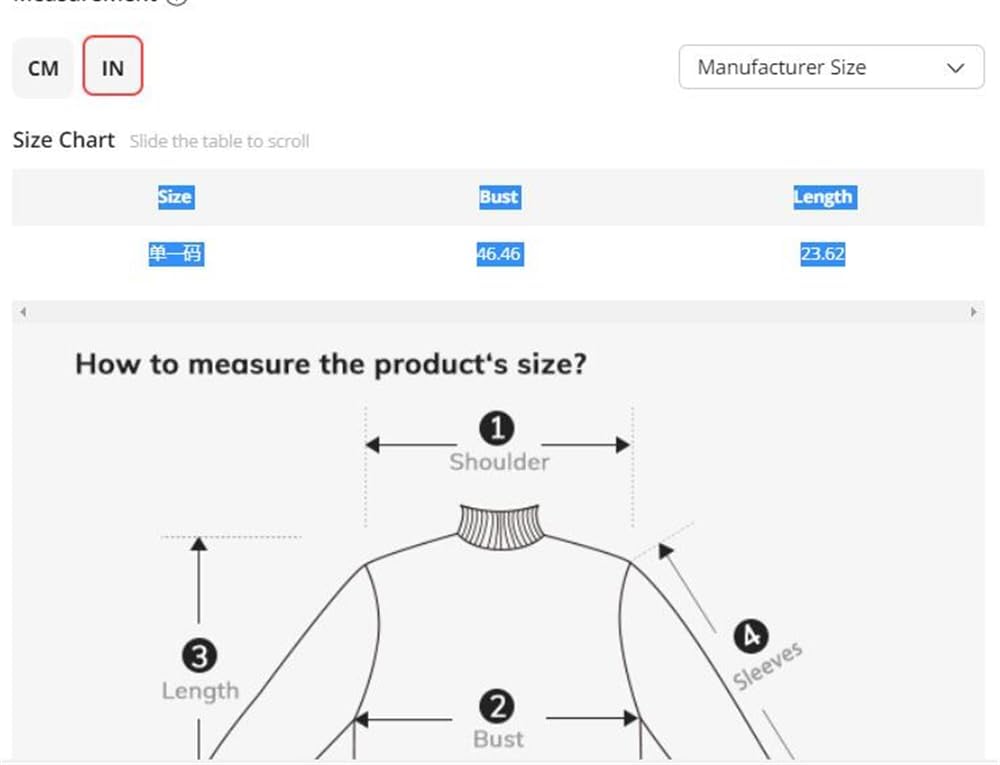The image size is (1000, 765).
Task: Click the 46.46 bust value cell
Action: 498,254
